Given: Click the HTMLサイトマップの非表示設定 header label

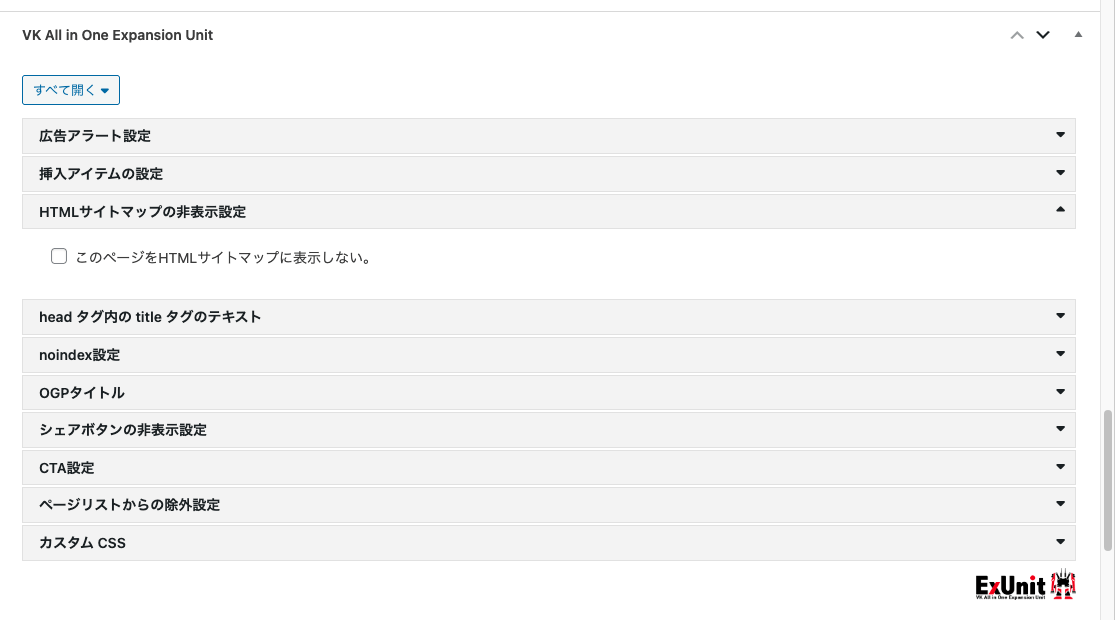Looking at the screenshot, I should click(142, 212).
